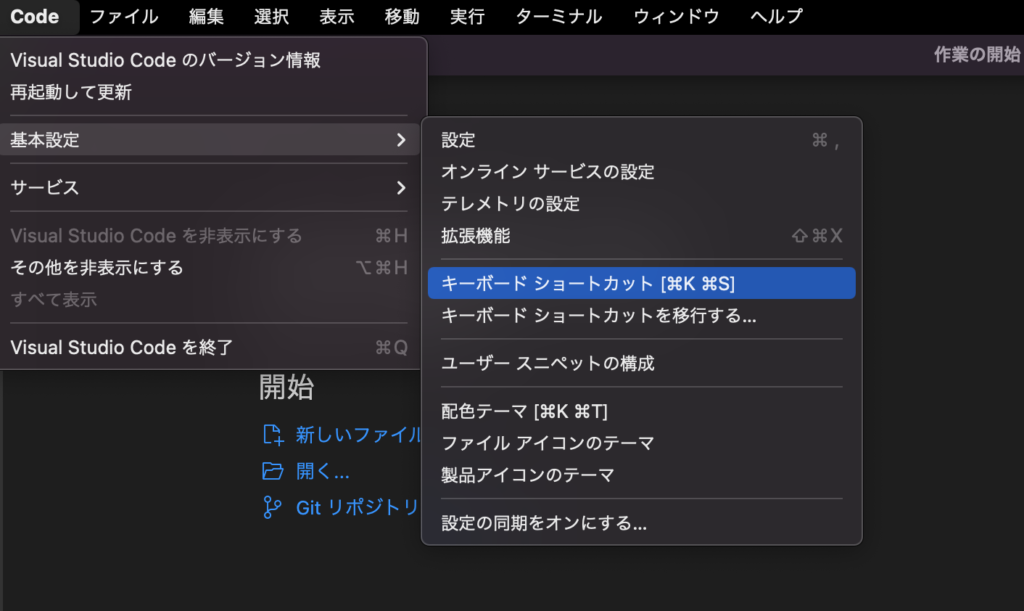Click ユーザー スニペットの構成 entry
The image size is (1024, 611).
pos(548,363)
